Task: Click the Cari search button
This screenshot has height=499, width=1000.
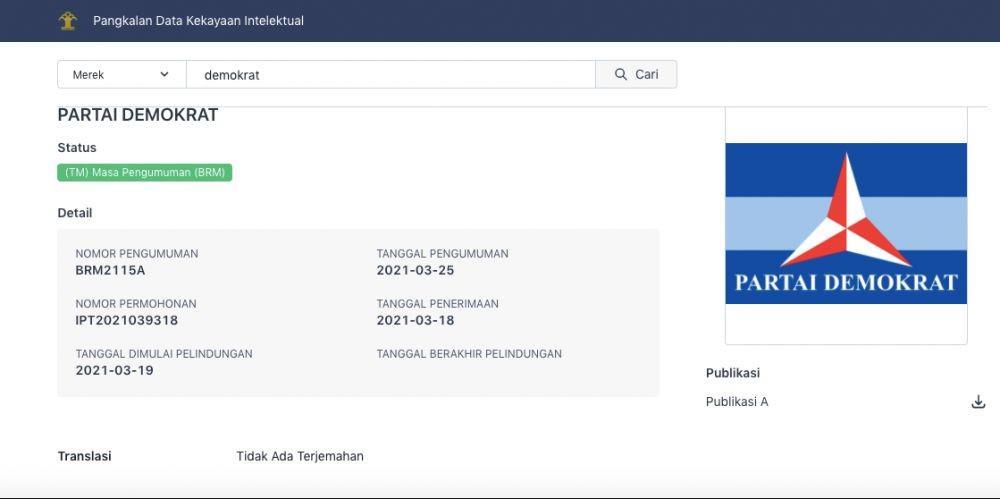Action: 636,75
